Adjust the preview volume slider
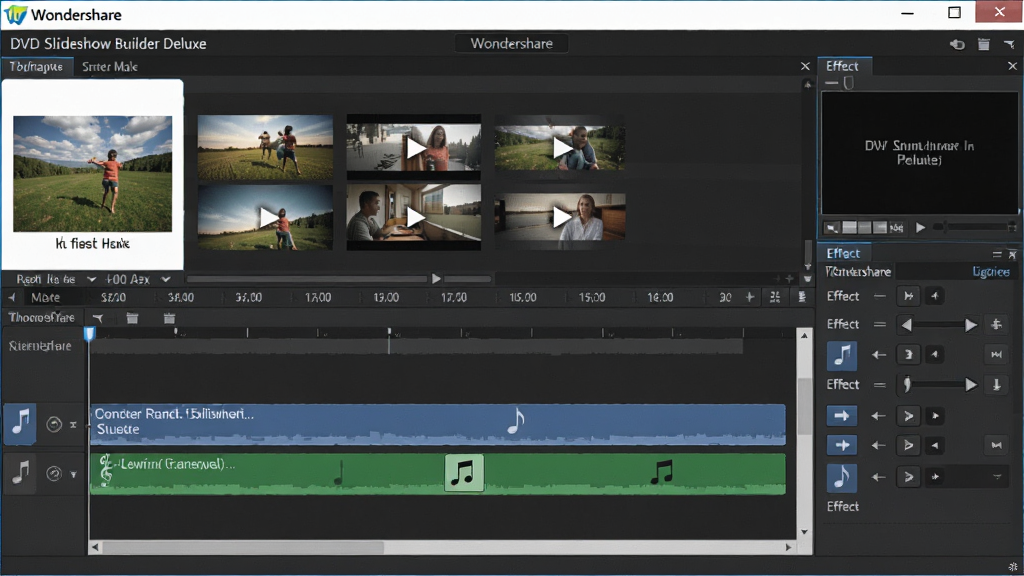This screenshot has width=1024, height=576. point(974,227)
